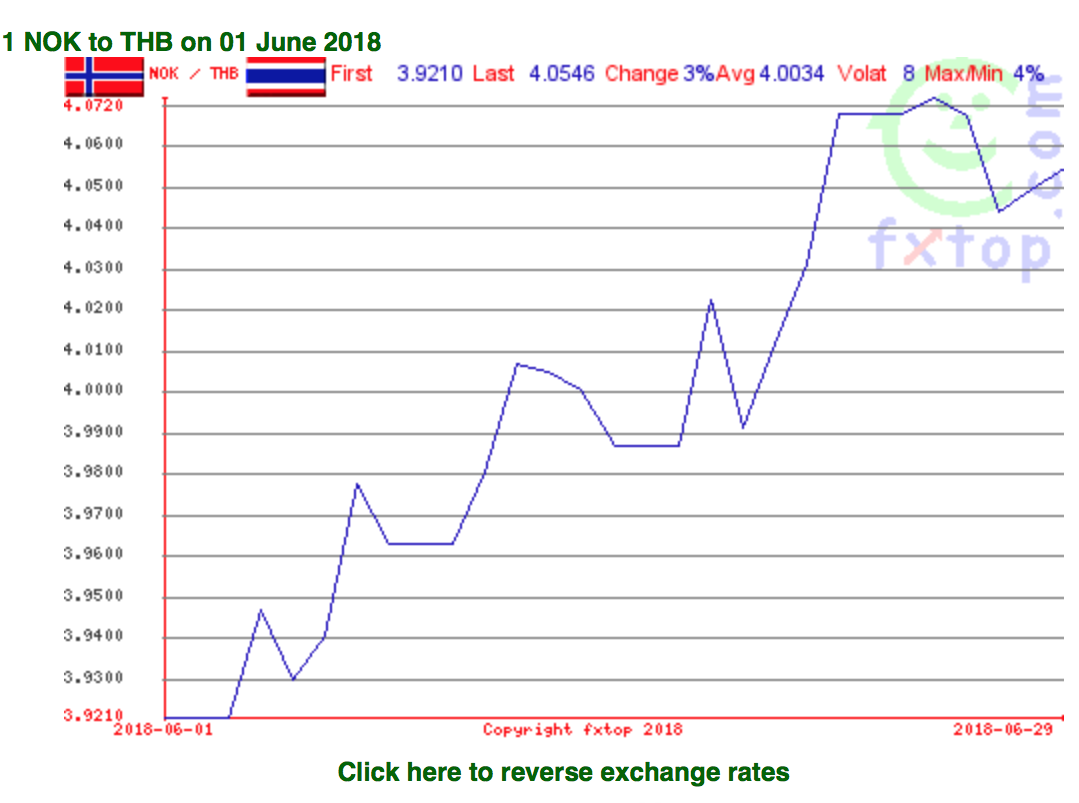The width and height of the screenshot is (1079, 803).
Task: Click the Avg 4.0034 statistic
Action: (770, 74)
